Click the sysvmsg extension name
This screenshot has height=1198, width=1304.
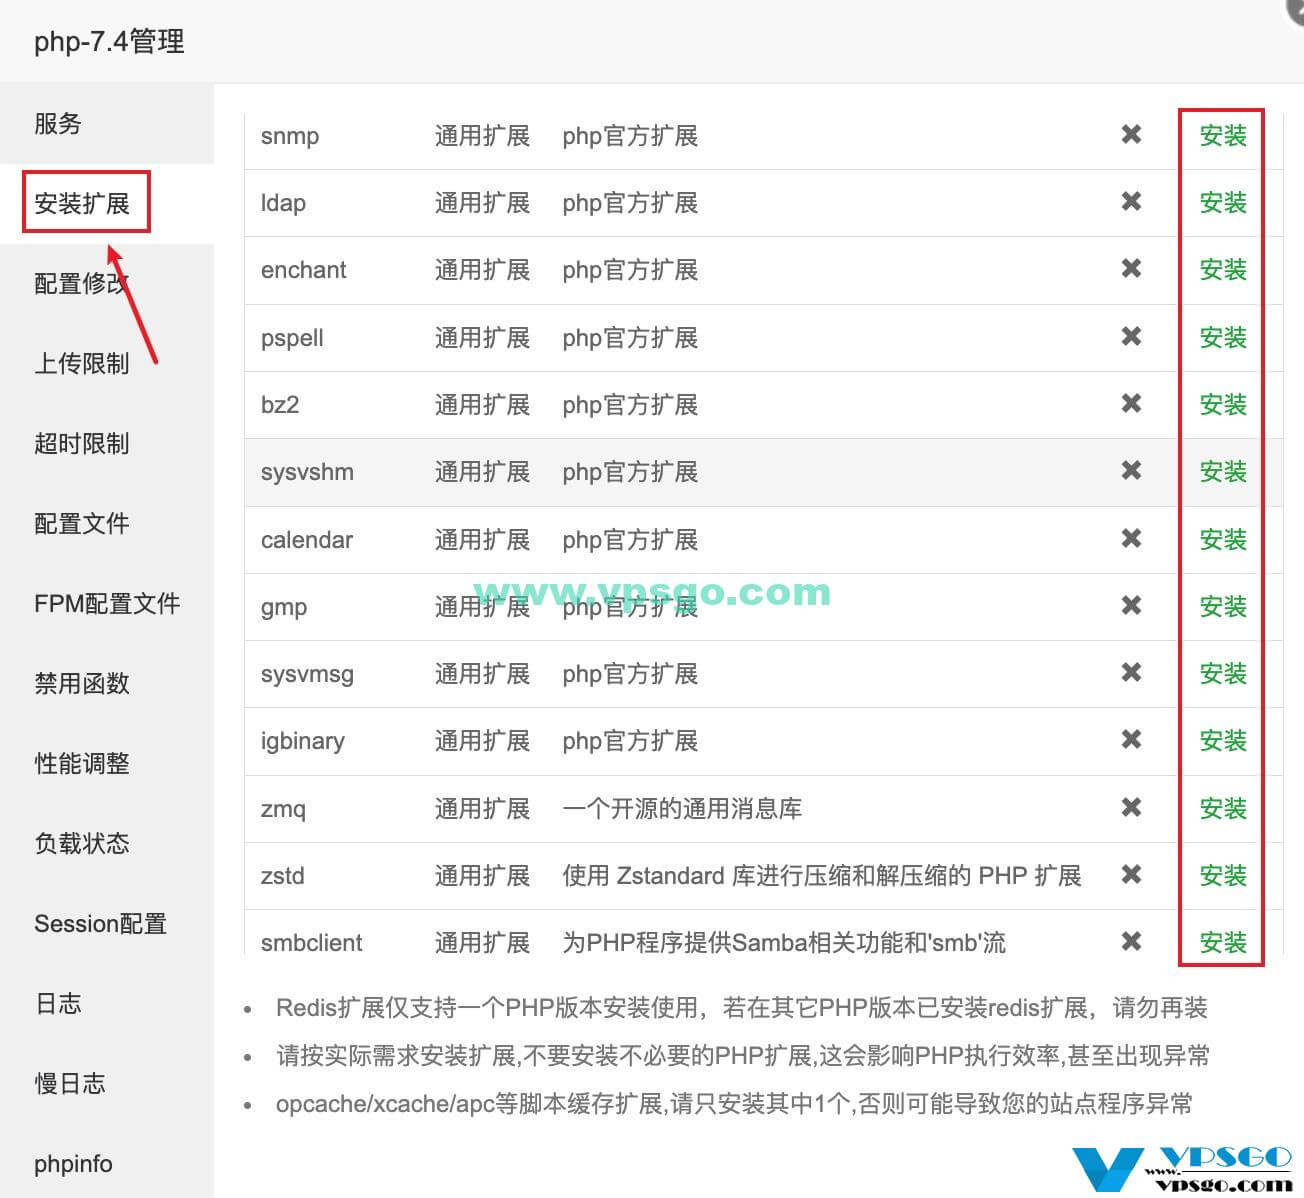[x=307, y=675]
